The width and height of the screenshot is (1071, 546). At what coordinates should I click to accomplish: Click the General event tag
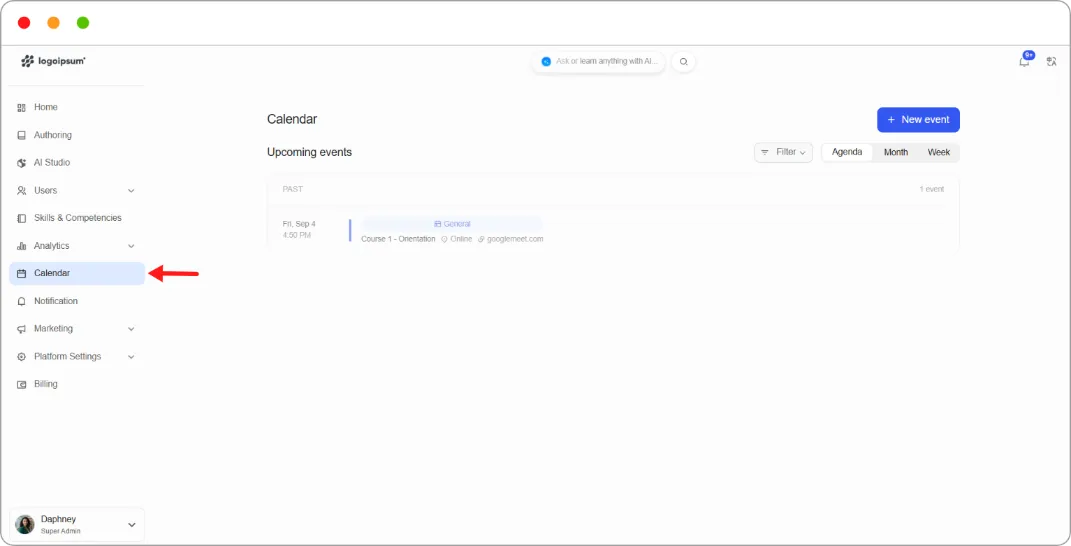(x=452, y=224)
